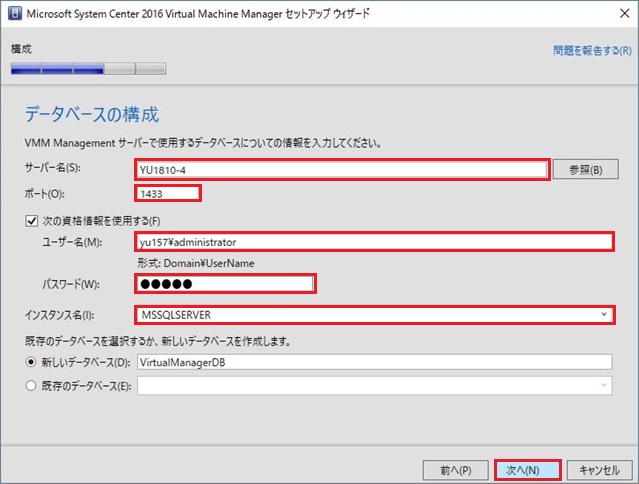Click the サーバー名 field containing YU1810-4
Image resolution: width=639 pixels, height=484 pixels.
coord(340,169)
